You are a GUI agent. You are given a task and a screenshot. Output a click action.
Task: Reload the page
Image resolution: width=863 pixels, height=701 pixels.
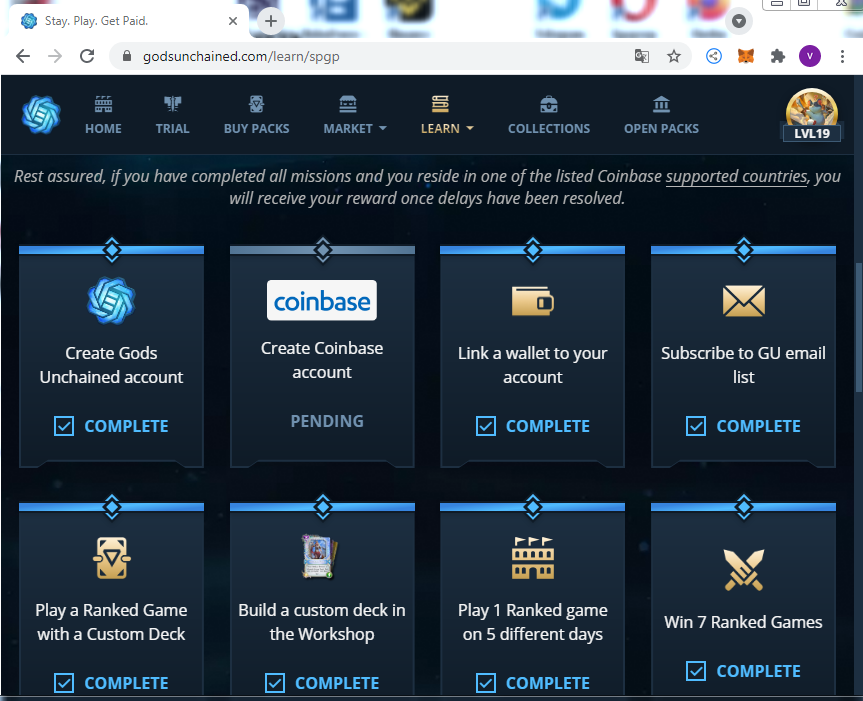pos(87,56)
